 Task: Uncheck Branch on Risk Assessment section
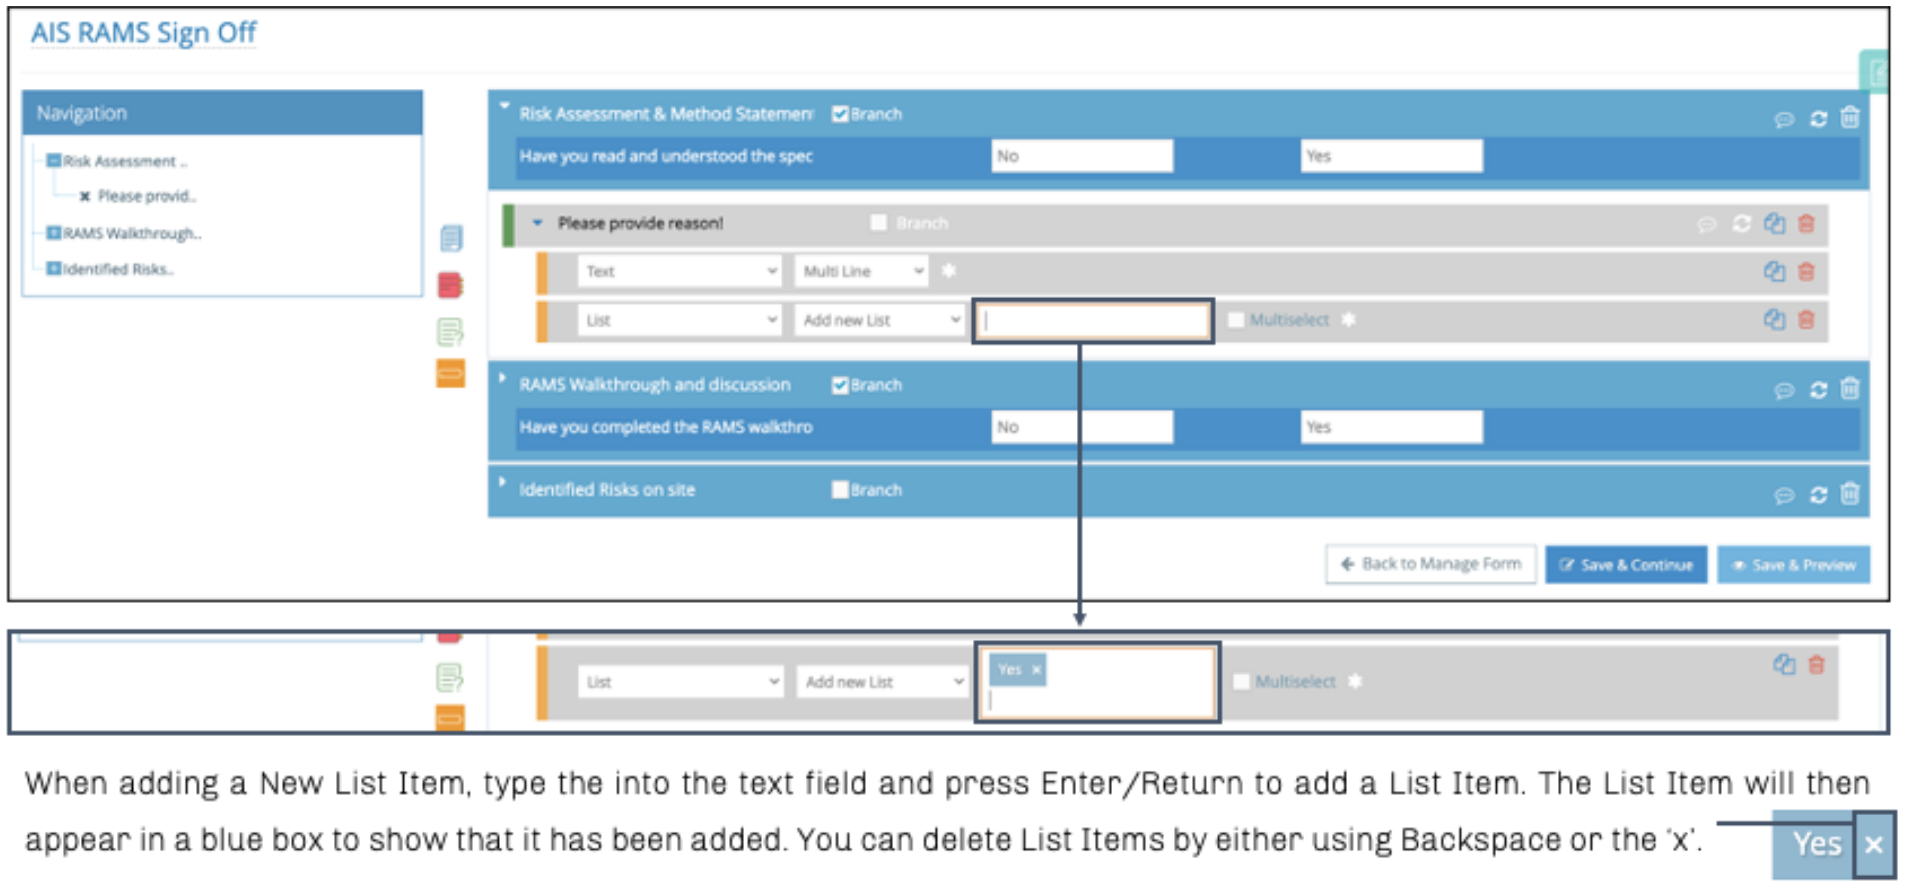point(840,114)
